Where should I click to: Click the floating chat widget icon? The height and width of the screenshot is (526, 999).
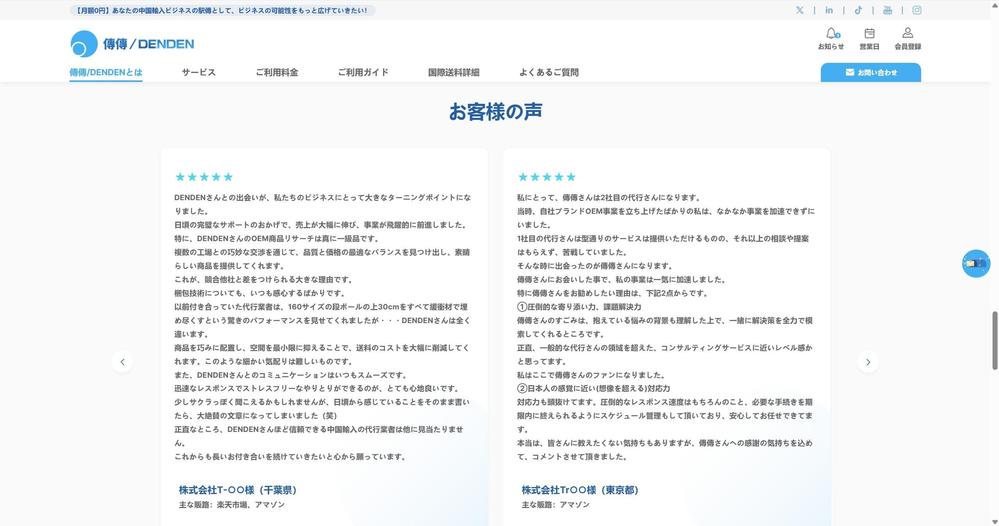tap(976, 263)
